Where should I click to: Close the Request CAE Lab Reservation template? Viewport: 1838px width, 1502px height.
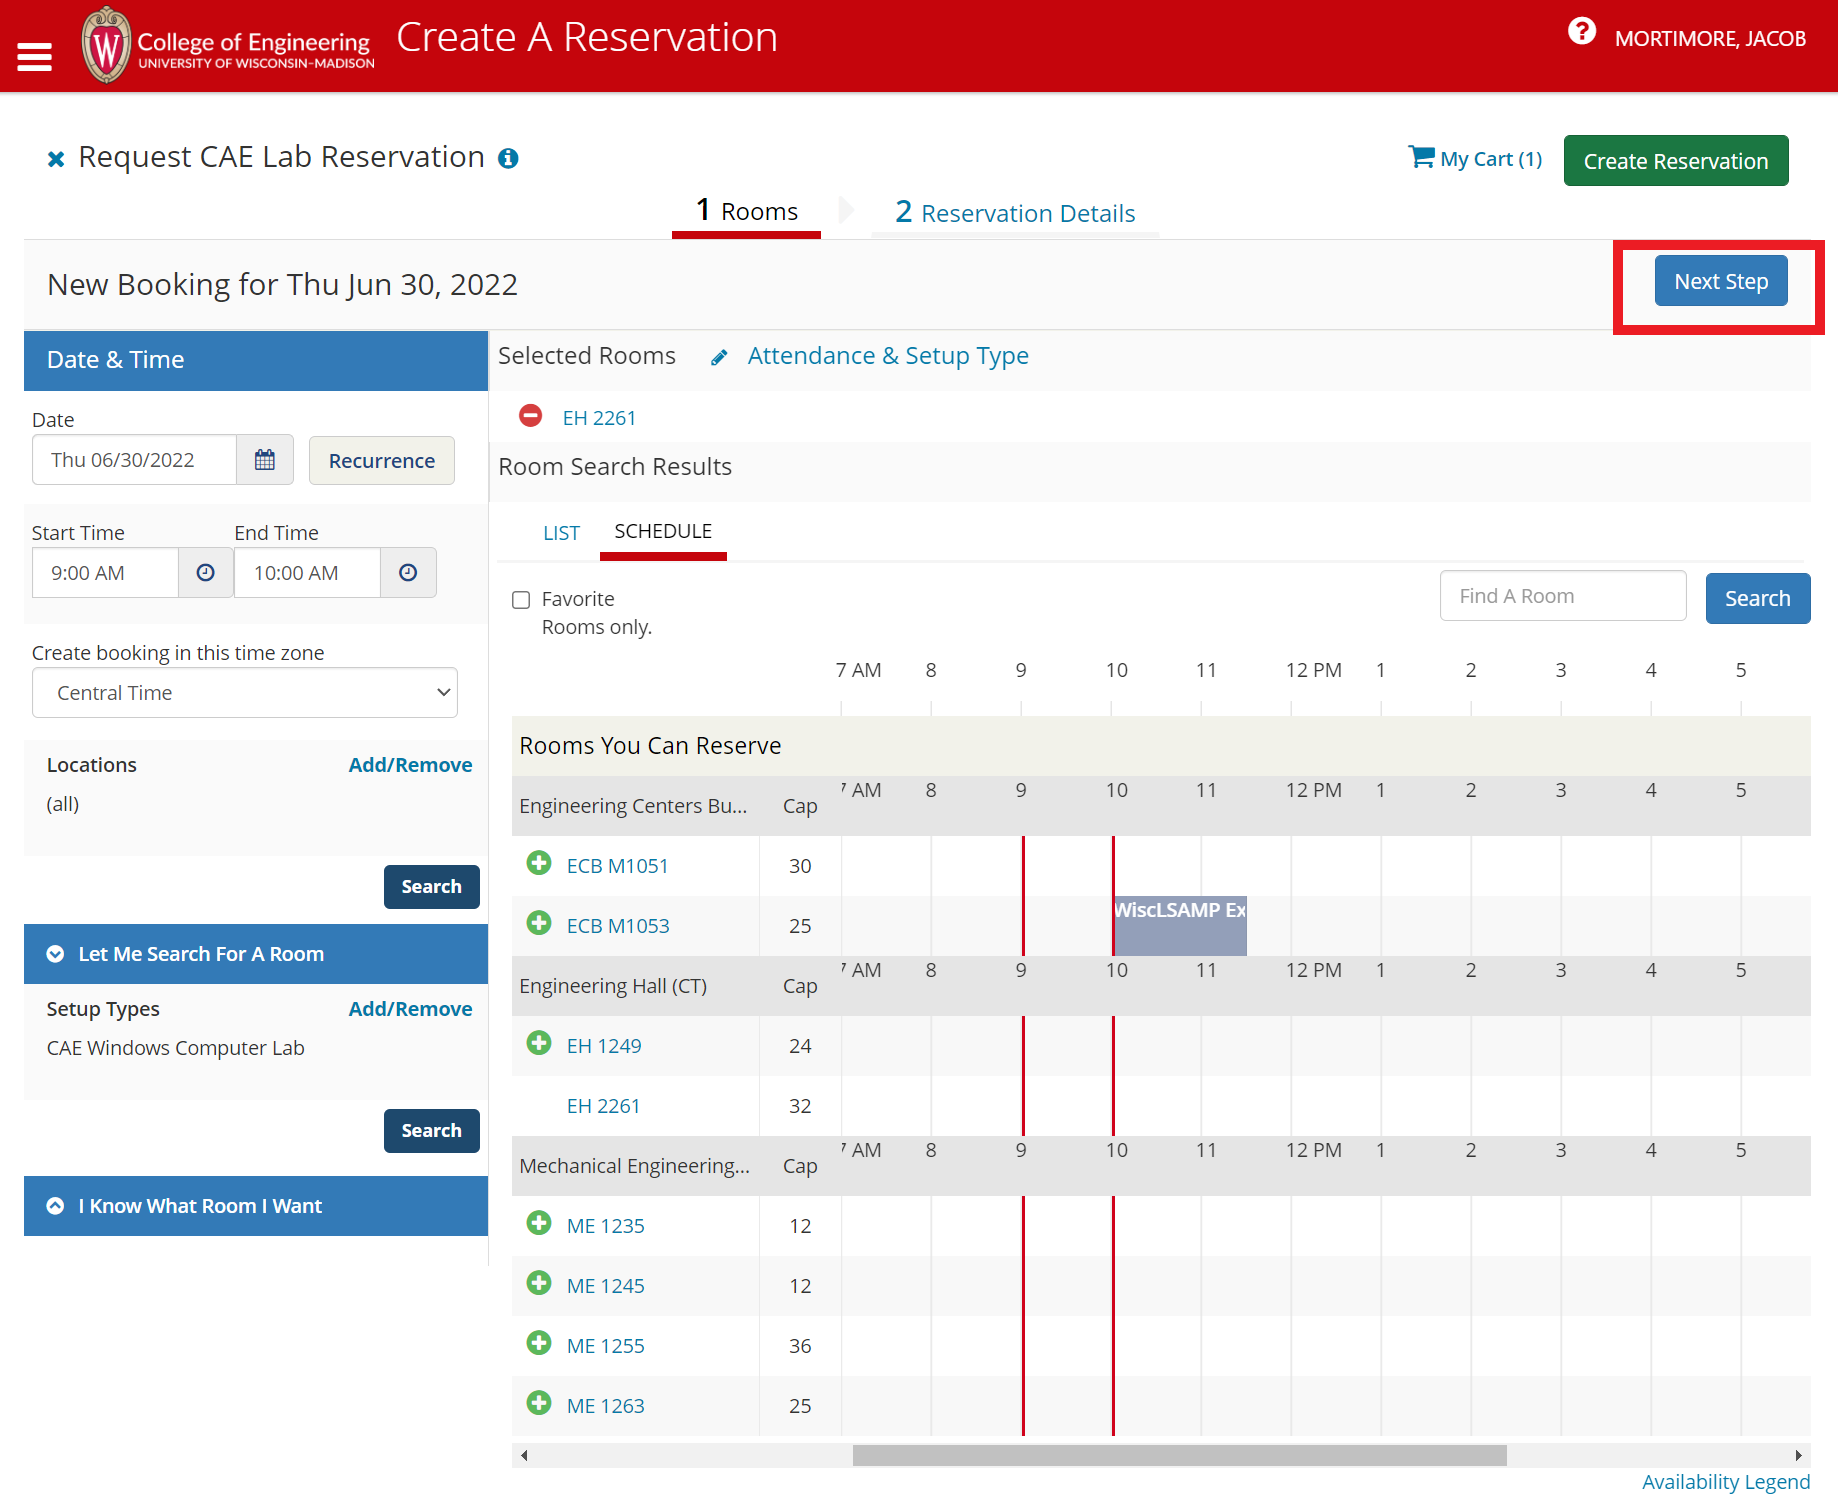click(x=56, y=159)
